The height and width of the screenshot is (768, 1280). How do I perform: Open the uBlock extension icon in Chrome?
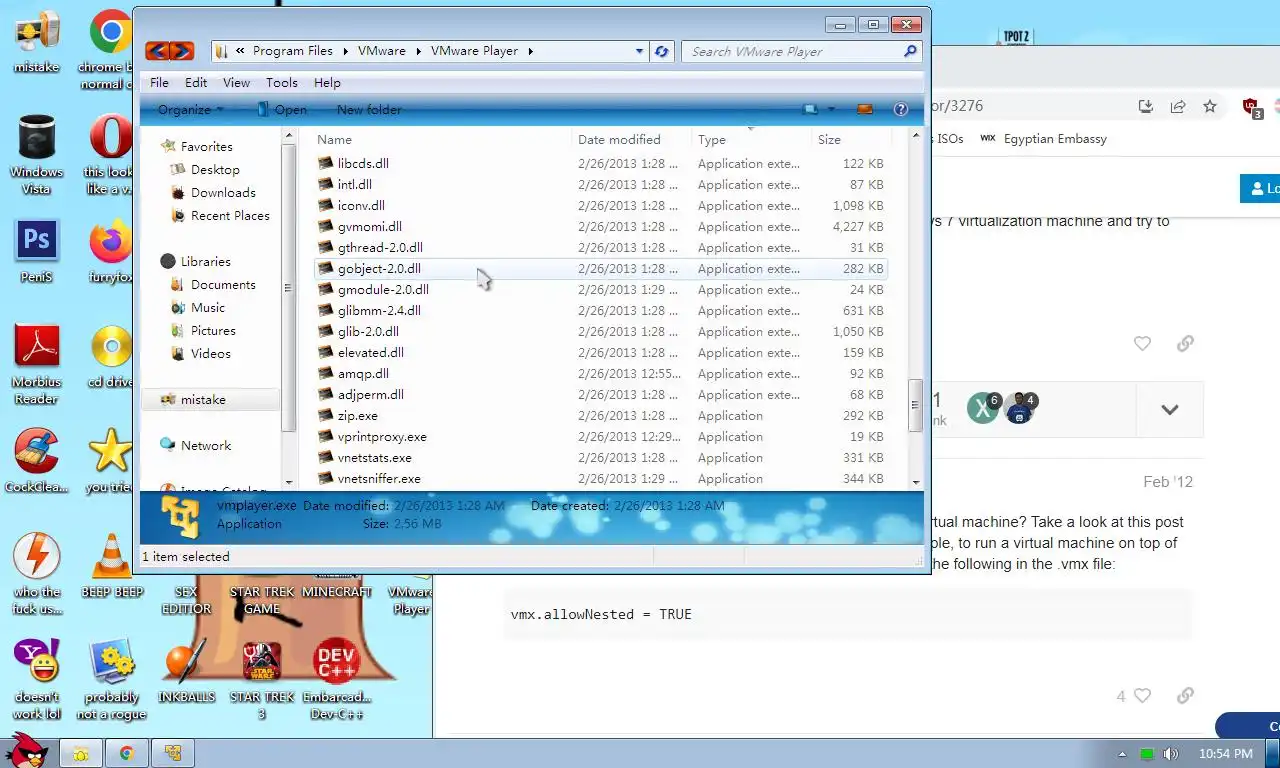[x=1251, y=107]
